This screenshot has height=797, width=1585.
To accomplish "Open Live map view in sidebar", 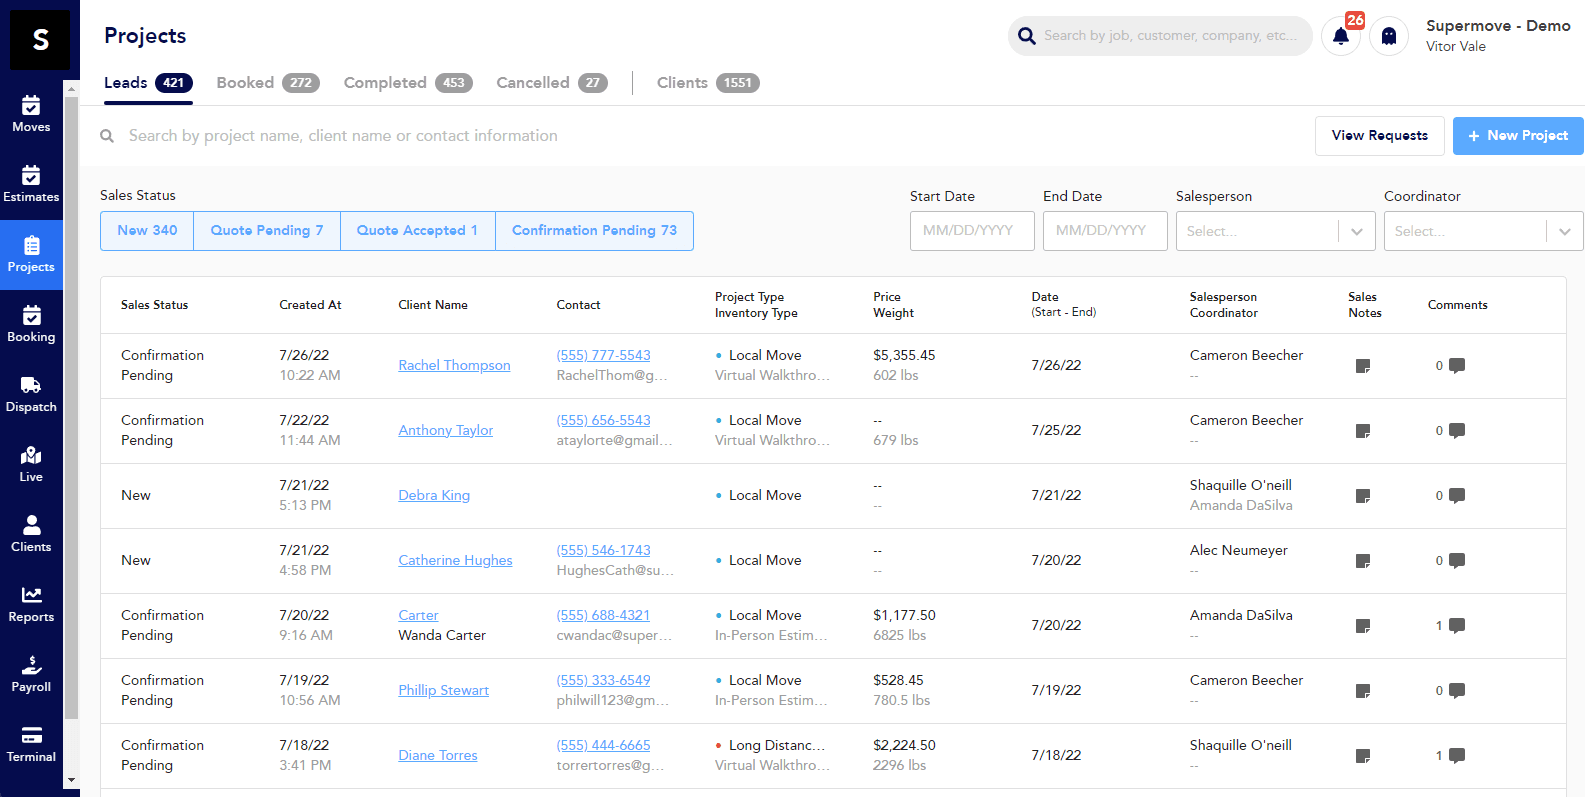I will (31, 464).
